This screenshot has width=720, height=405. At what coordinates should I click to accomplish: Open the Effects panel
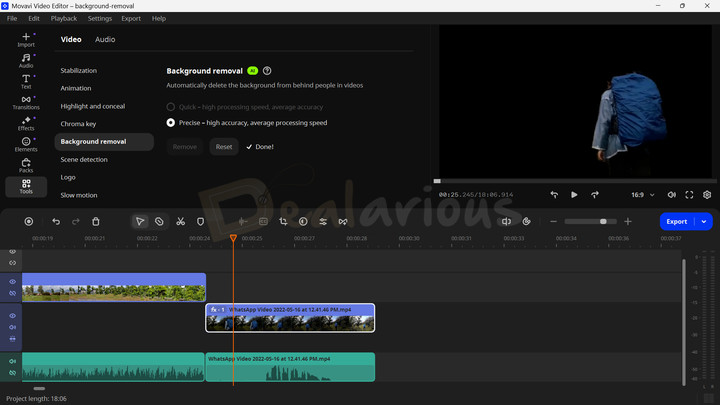point(26,123)
